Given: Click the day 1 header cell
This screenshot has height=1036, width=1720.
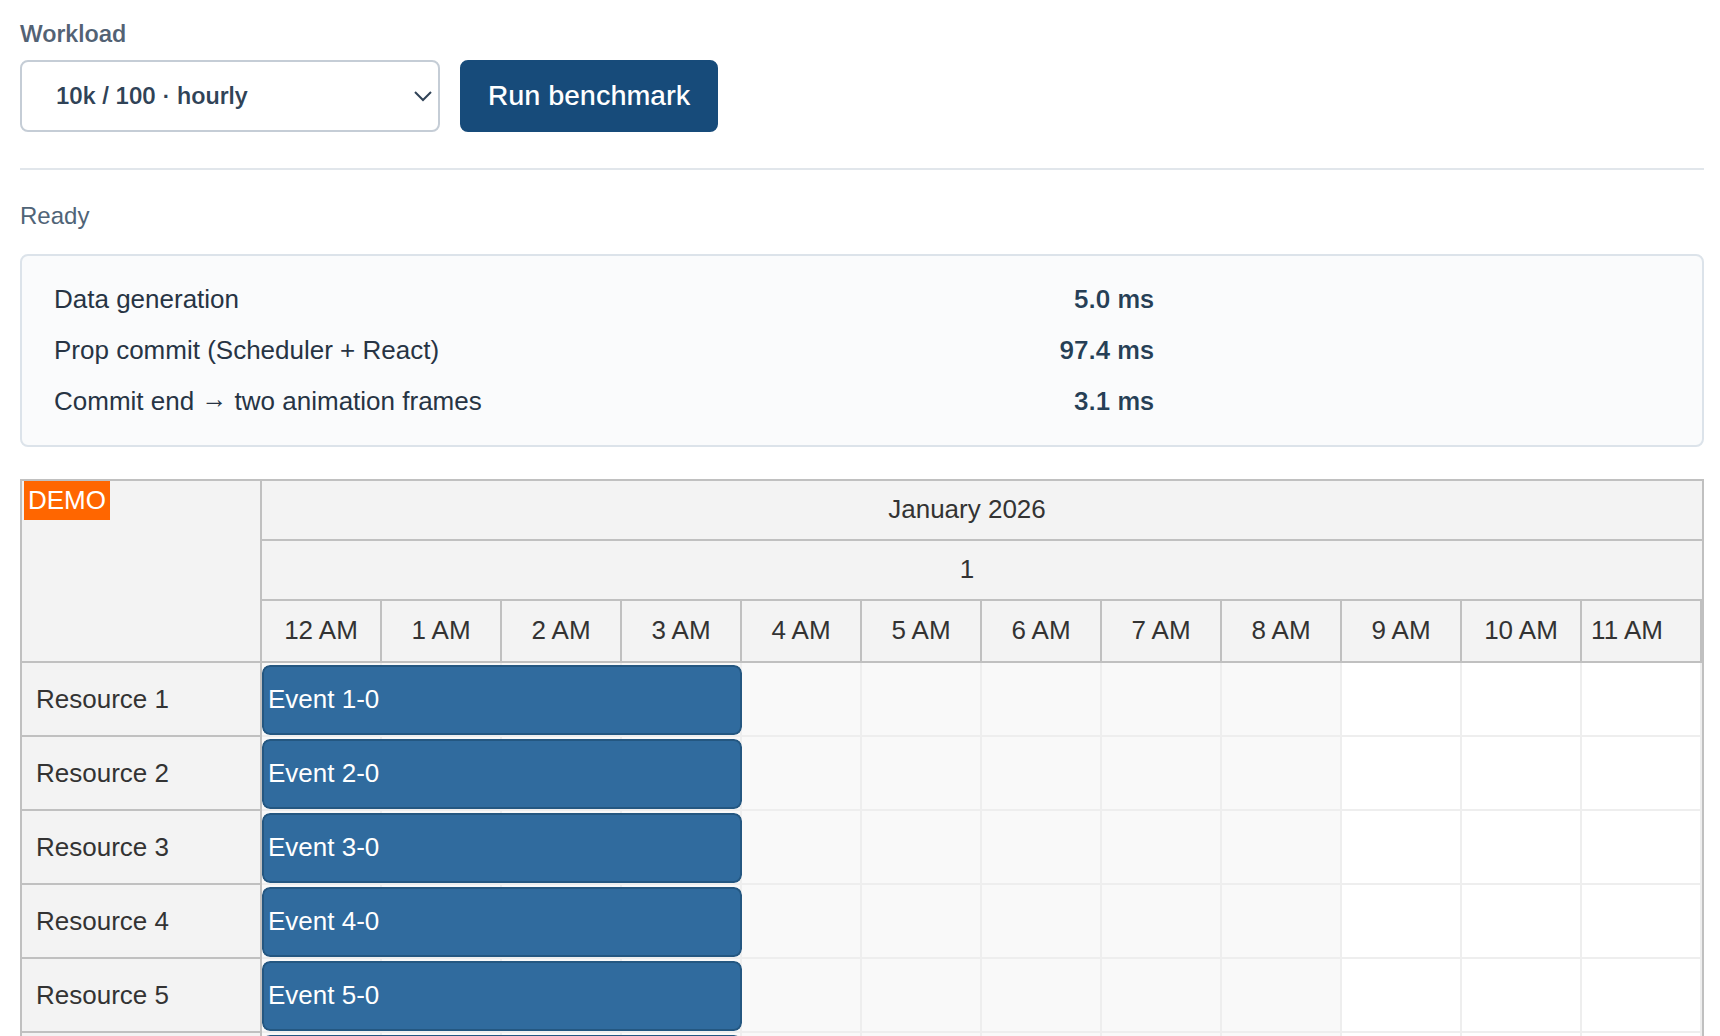Looking at the screenshot, I should click(982, 570).
